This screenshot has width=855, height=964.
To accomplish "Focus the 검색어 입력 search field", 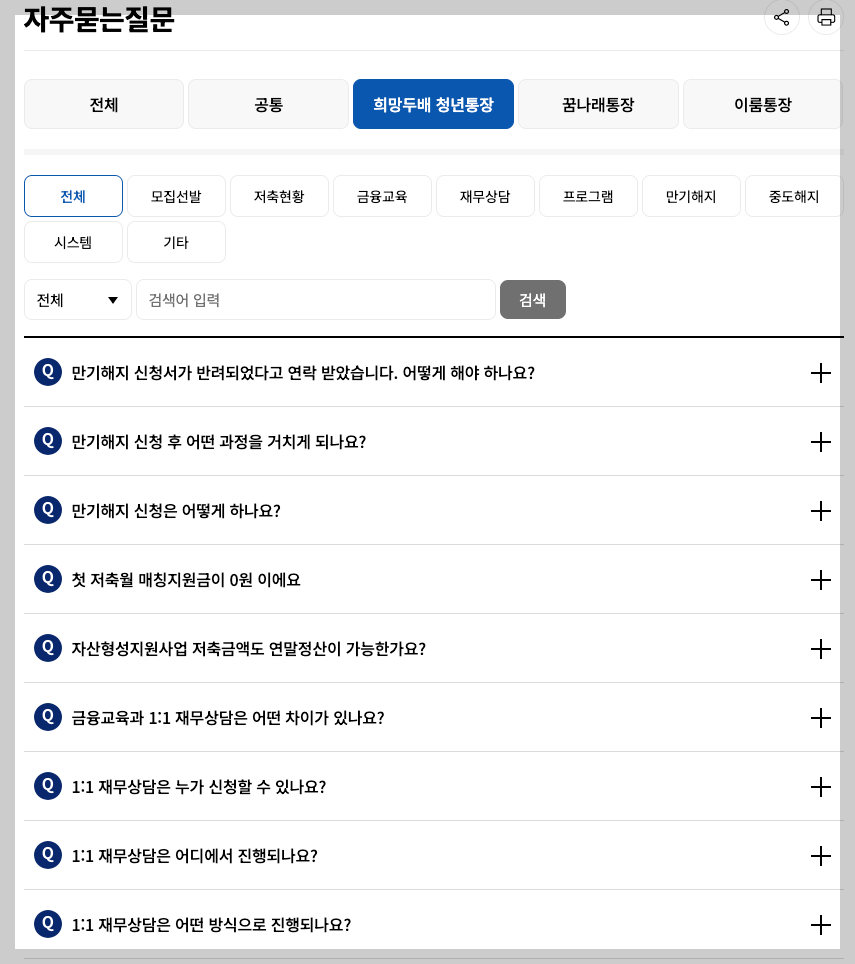I will [316, 299].
